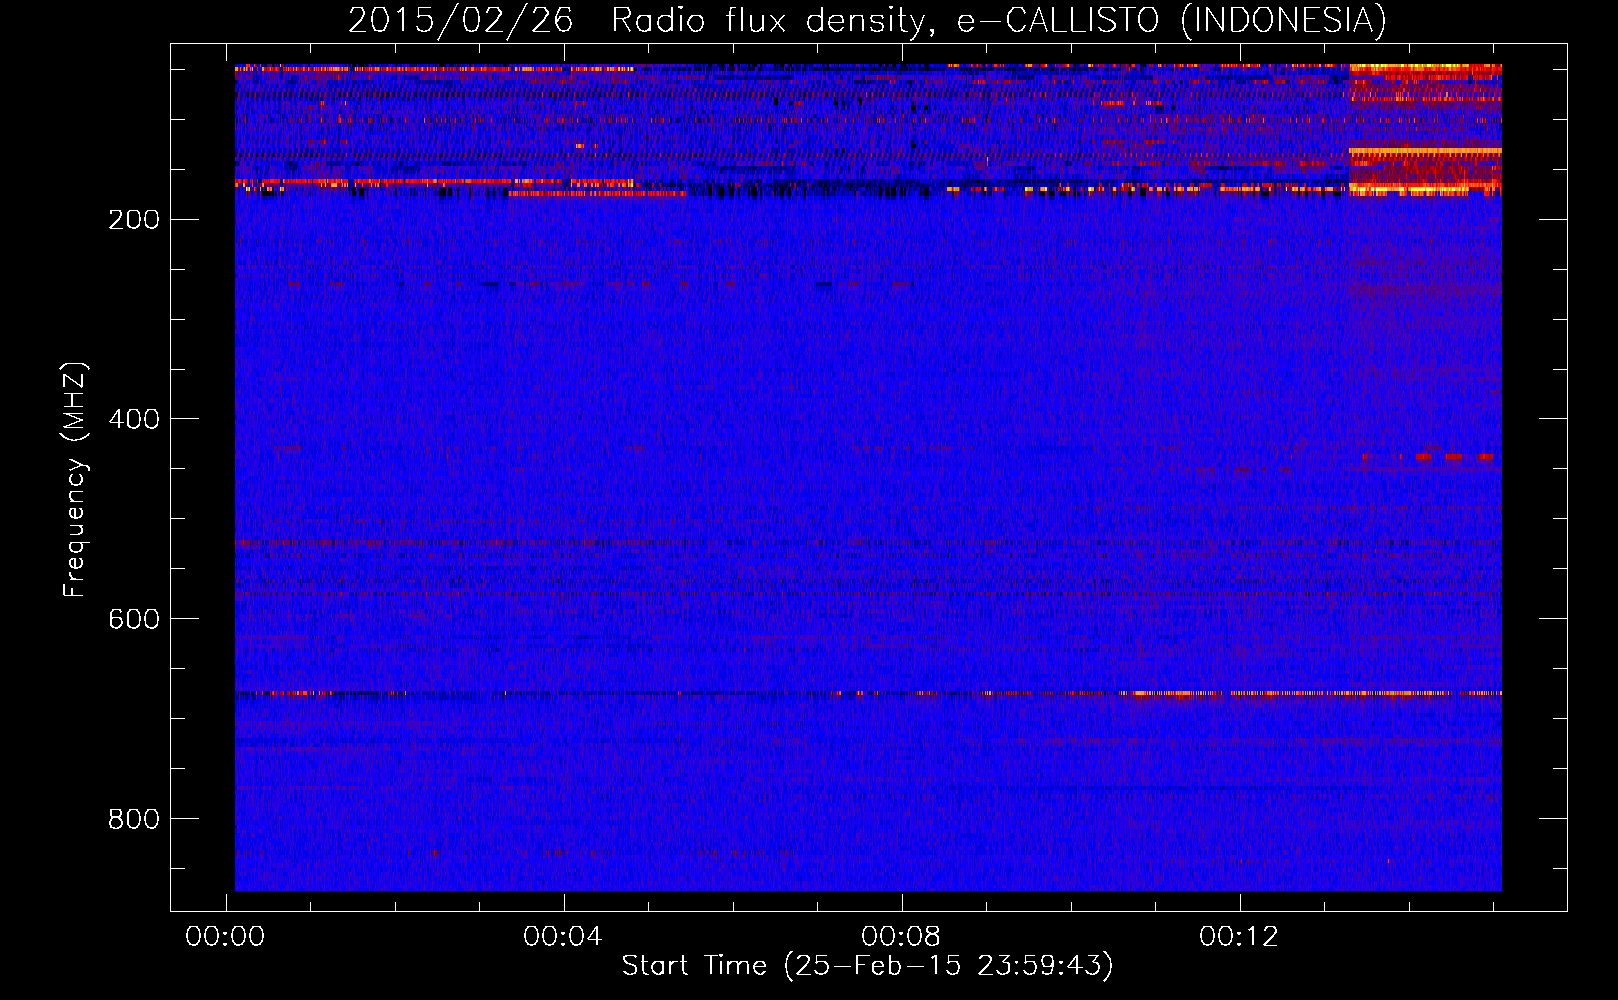This screenshot has height=1000, width=1618.
Task: Click the "Frequency (MHZ)" axis label
Action: (75, 480)
